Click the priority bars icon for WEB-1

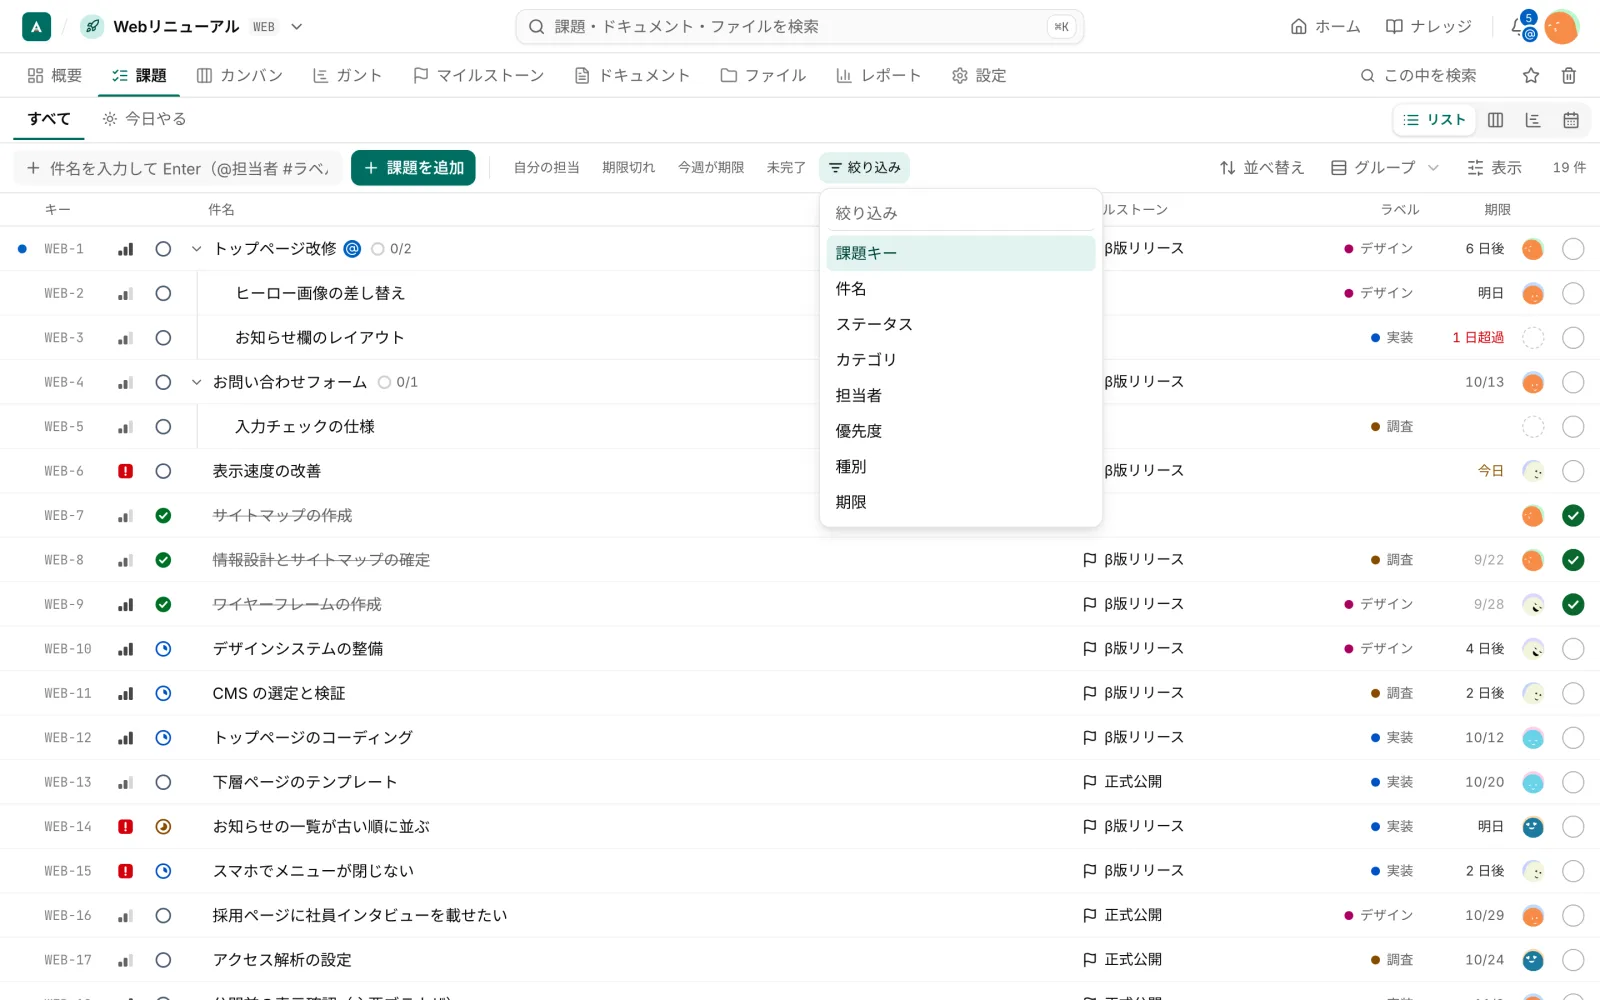125,249
